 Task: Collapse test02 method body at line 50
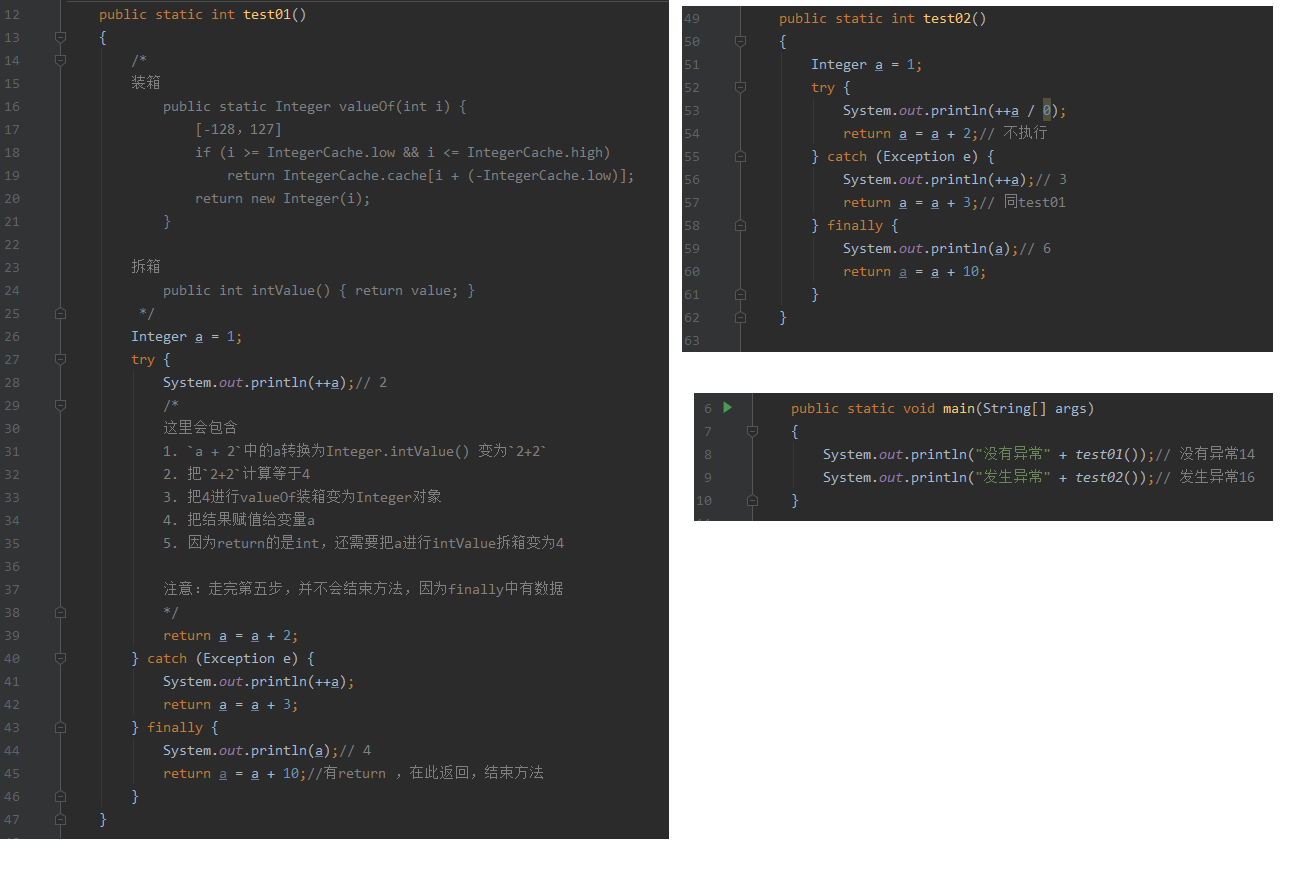(x=740, y=41)
